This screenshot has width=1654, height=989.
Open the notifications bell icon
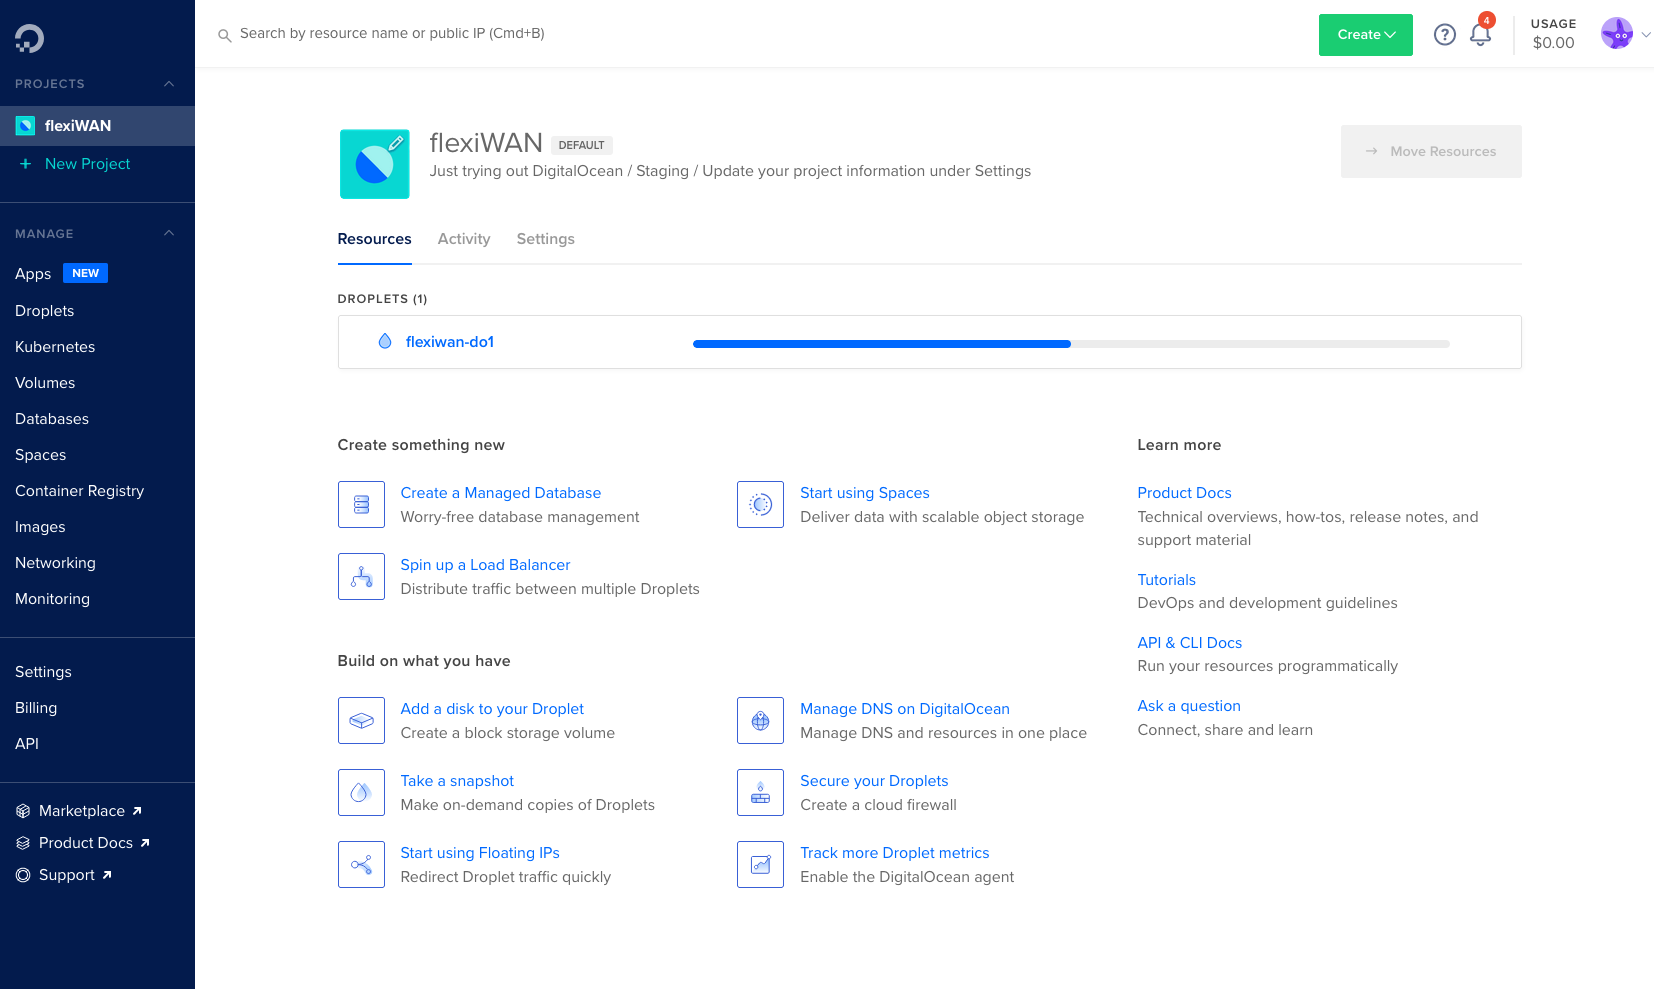point(1480,35)
